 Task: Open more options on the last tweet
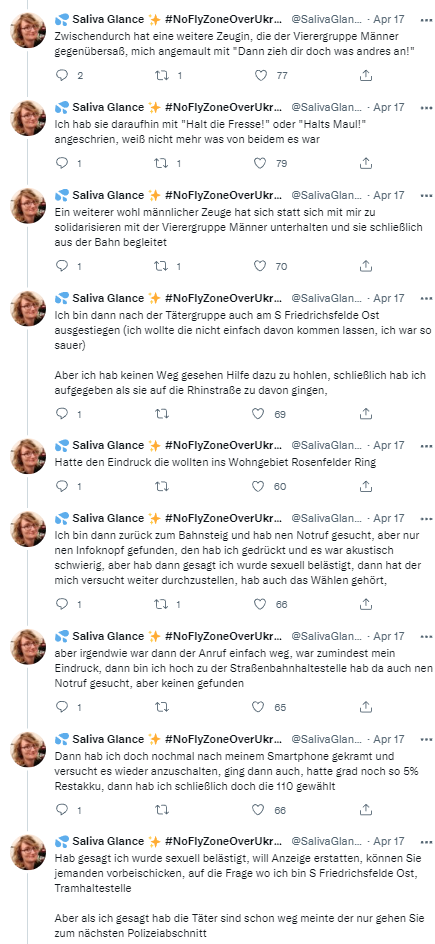(x=426, y=842)
